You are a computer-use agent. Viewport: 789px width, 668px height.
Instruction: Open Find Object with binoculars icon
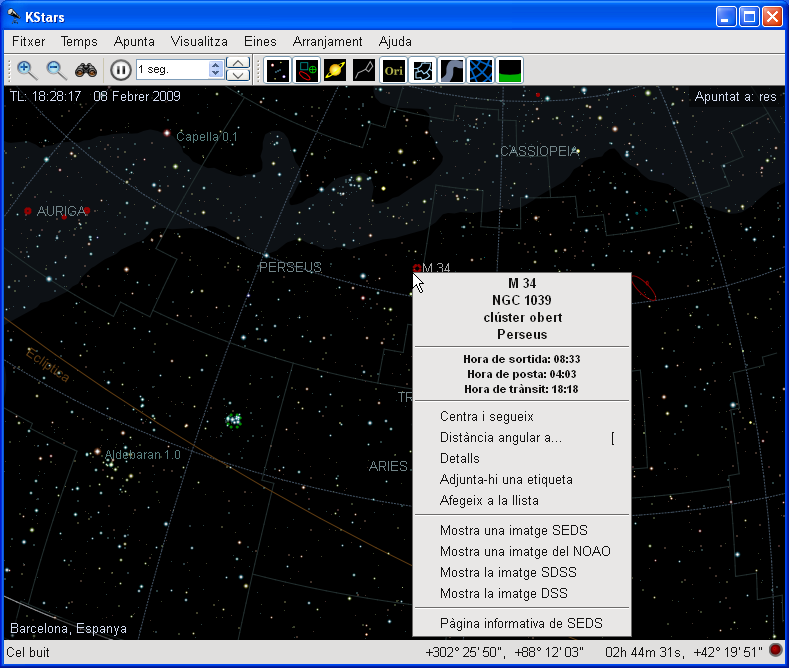click(86, 70)
